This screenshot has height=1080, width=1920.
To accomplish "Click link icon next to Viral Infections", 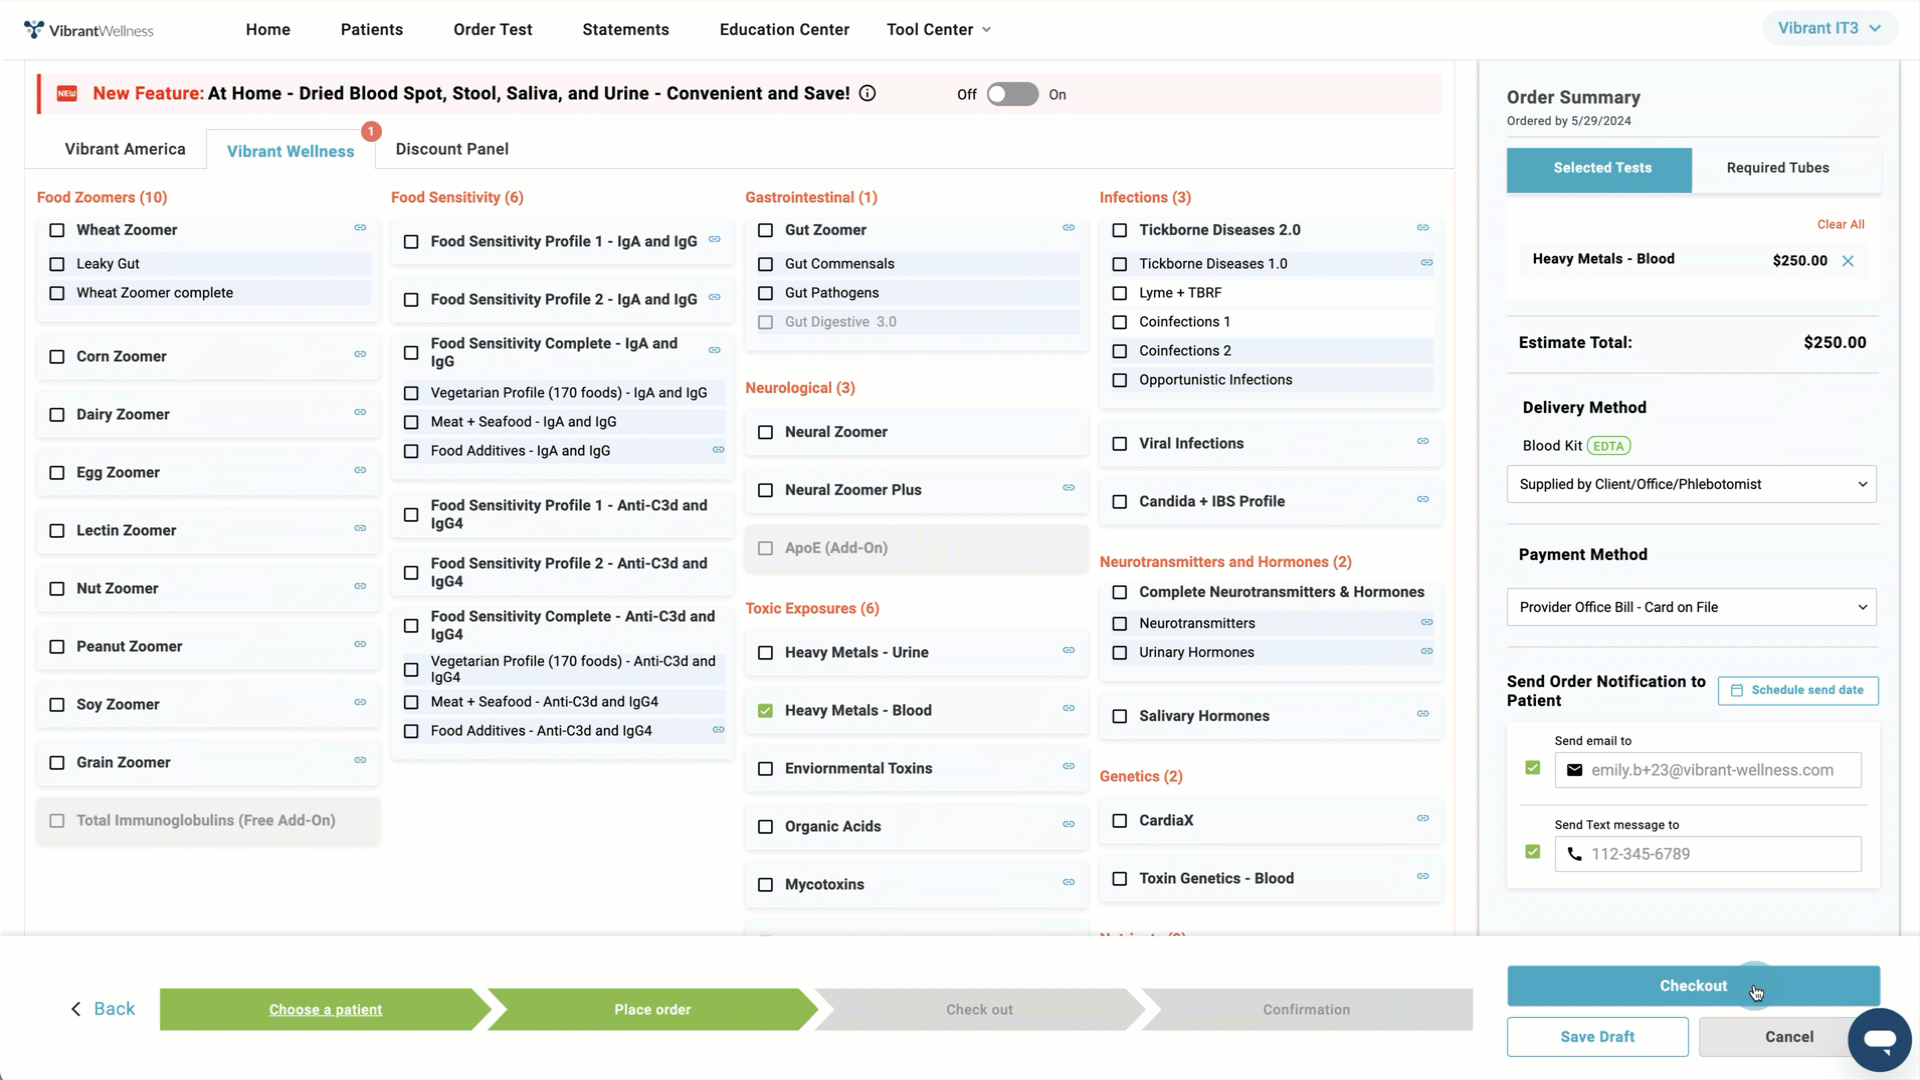I will pos(1423,441).
